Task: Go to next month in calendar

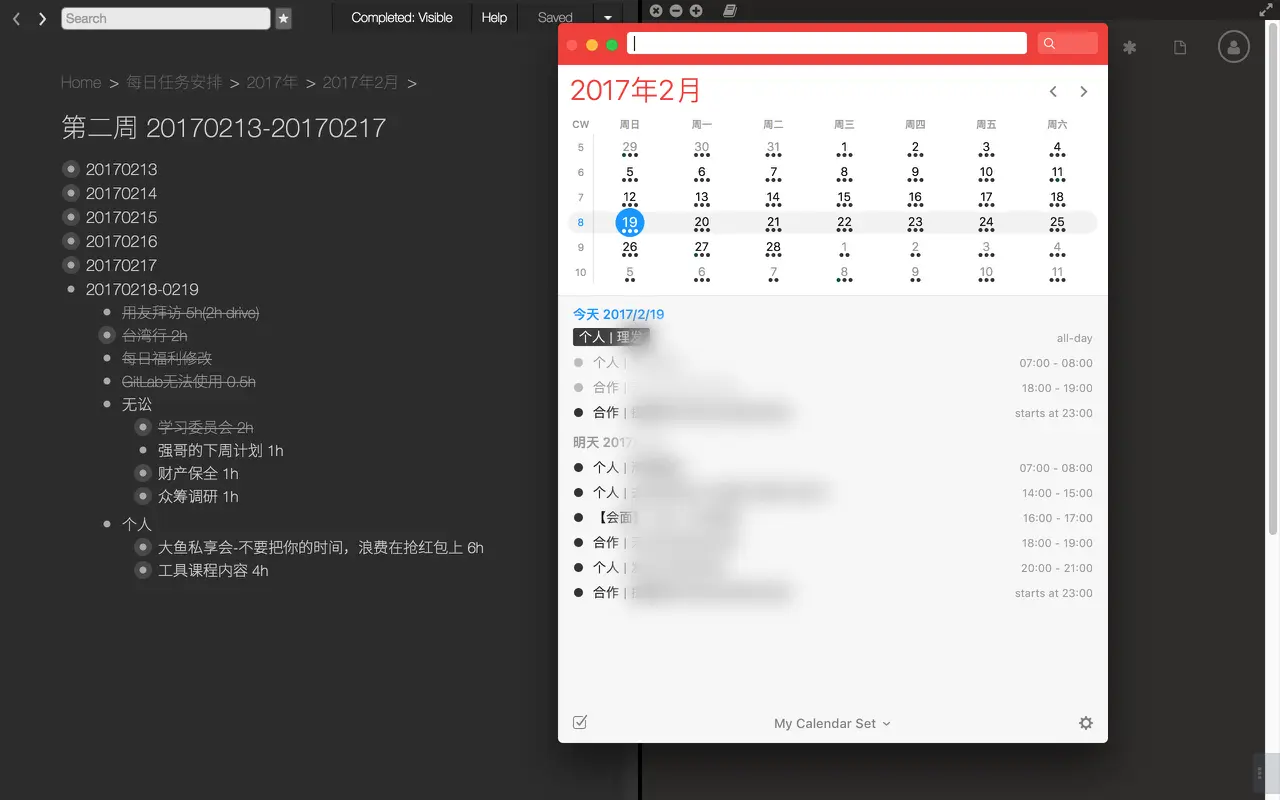Action: 1084,91
